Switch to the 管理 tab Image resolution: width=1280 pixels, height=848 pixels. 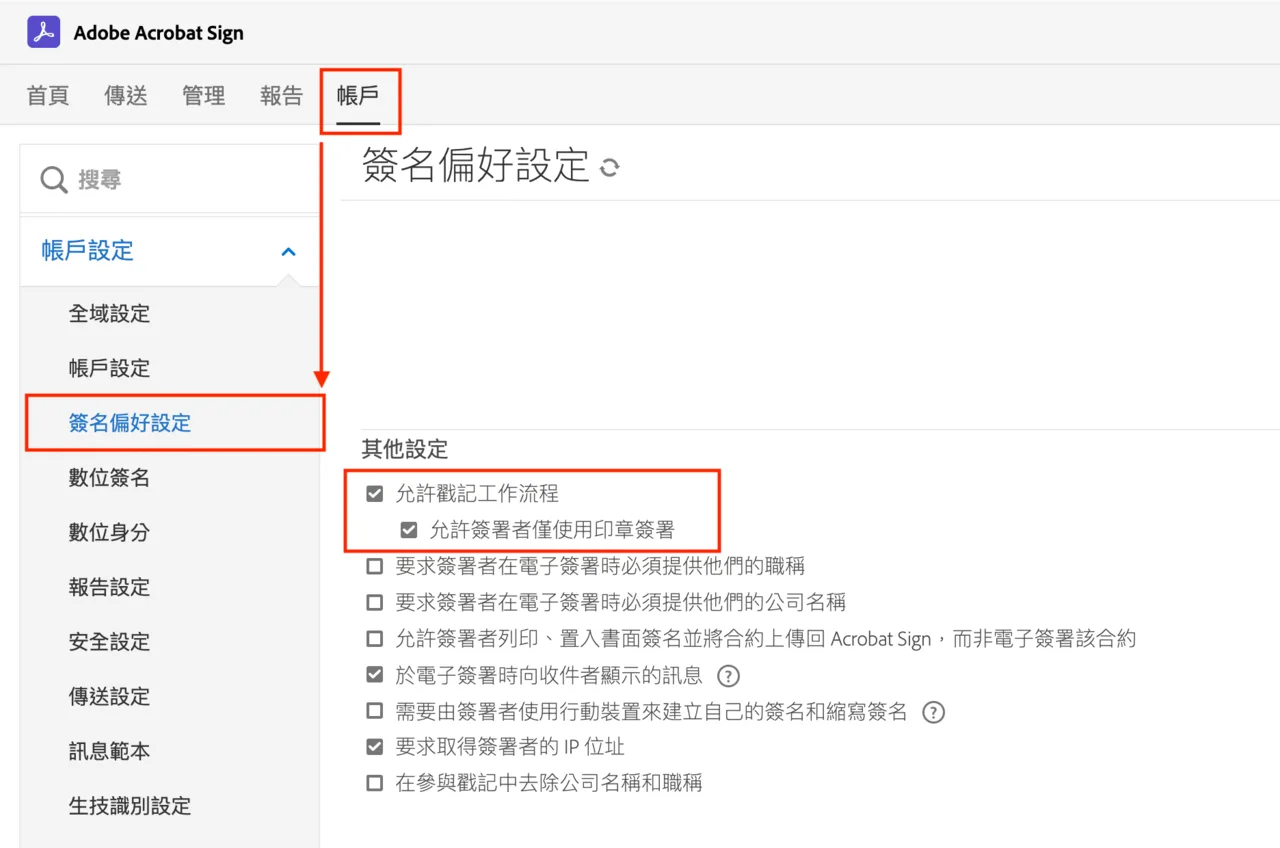204,96
